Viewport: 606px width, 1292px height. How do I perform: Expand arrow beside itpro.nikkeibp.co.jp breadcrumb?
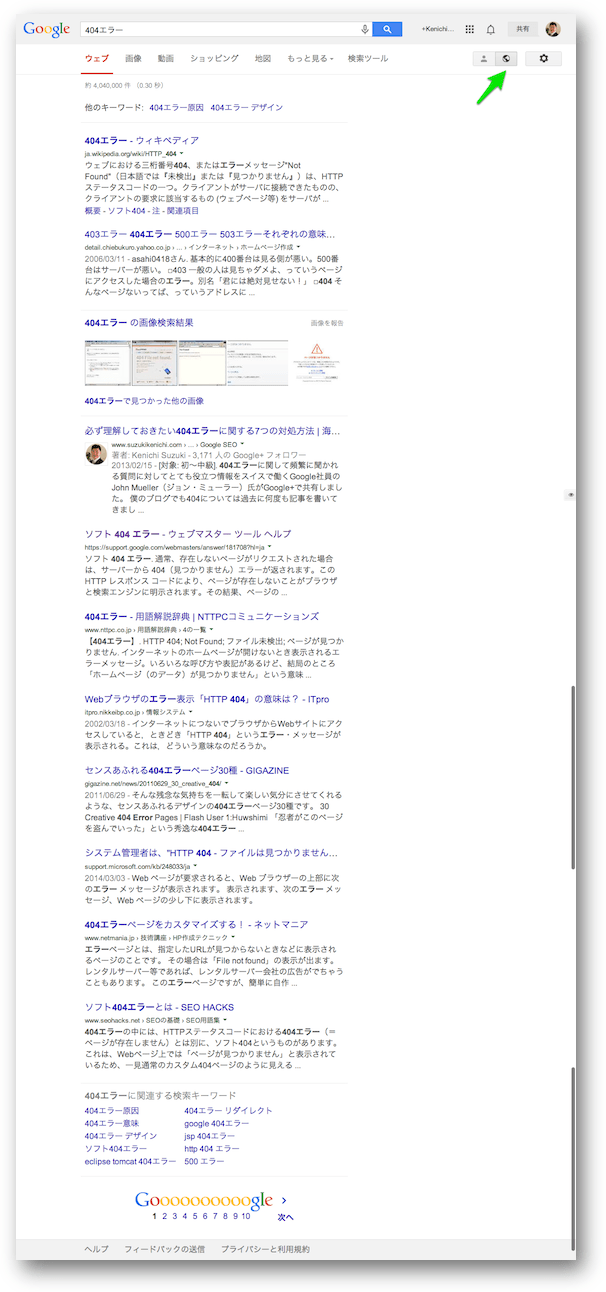coord(190,711)
